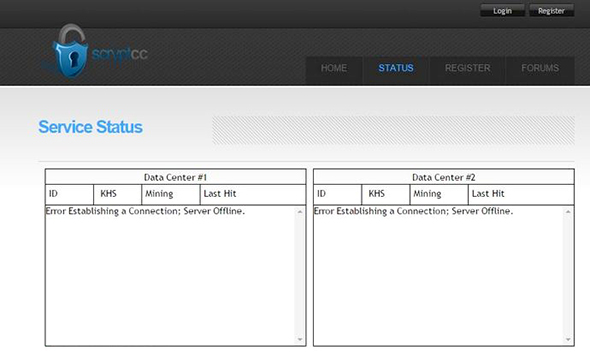The height and width of the screenshot is (362, 590).
Task: Click Data Center #1 scrollbar track
Action: [300, 275]
